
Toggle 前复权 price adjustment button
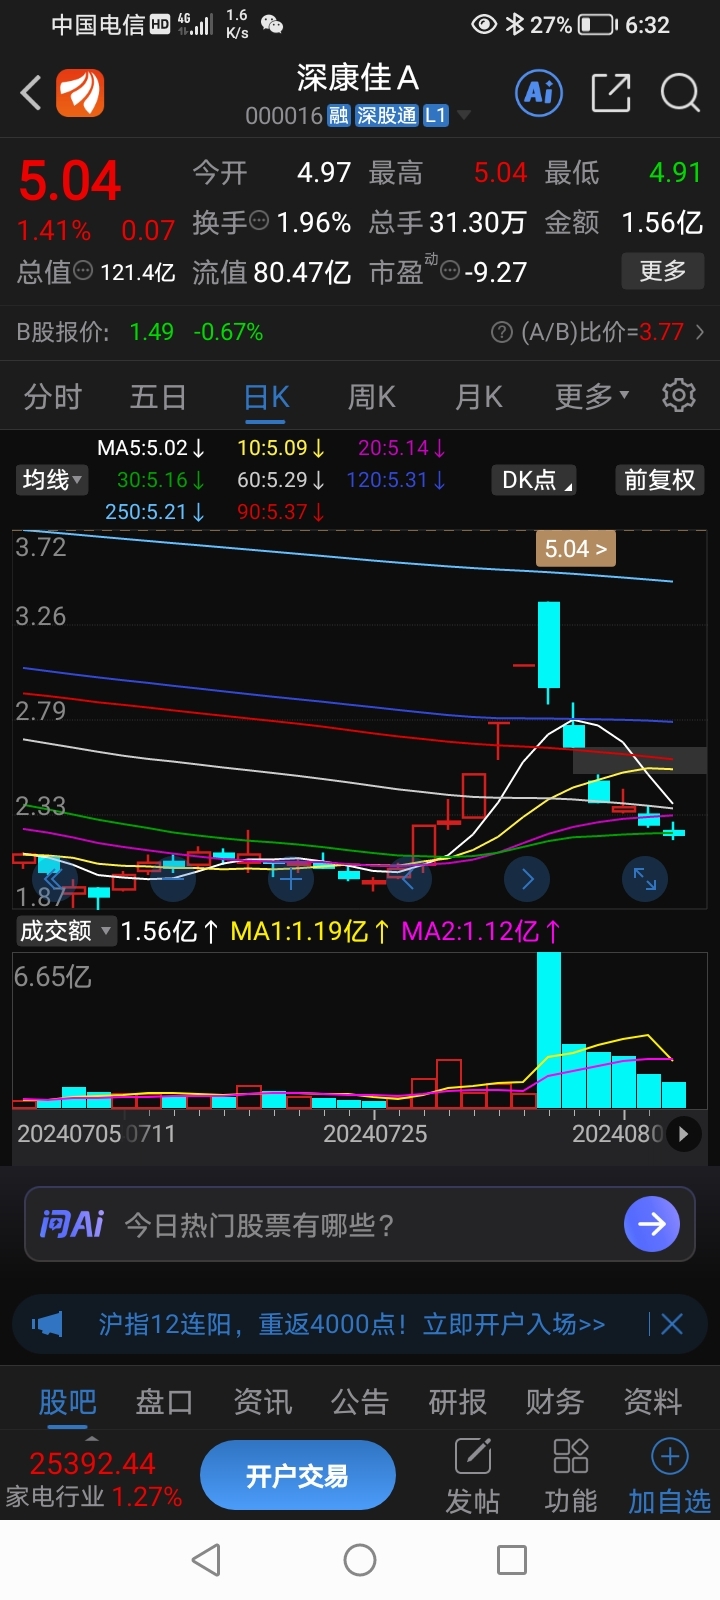point(659,480)
